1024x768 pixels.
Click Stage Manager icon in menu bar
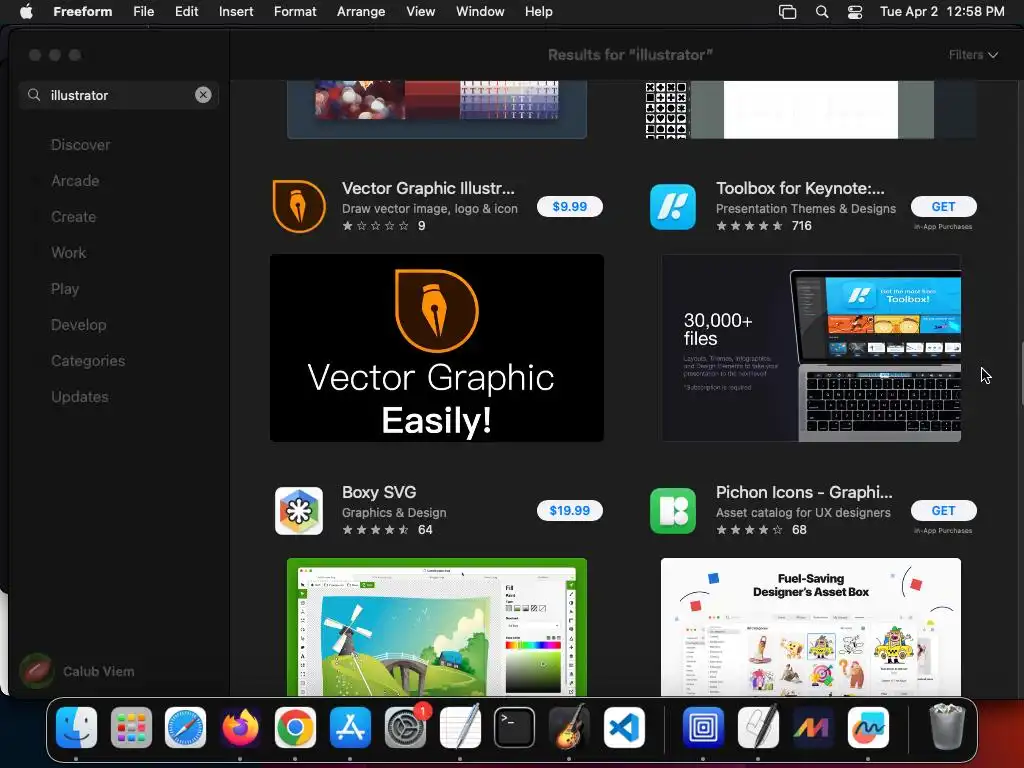coord(788,12)
